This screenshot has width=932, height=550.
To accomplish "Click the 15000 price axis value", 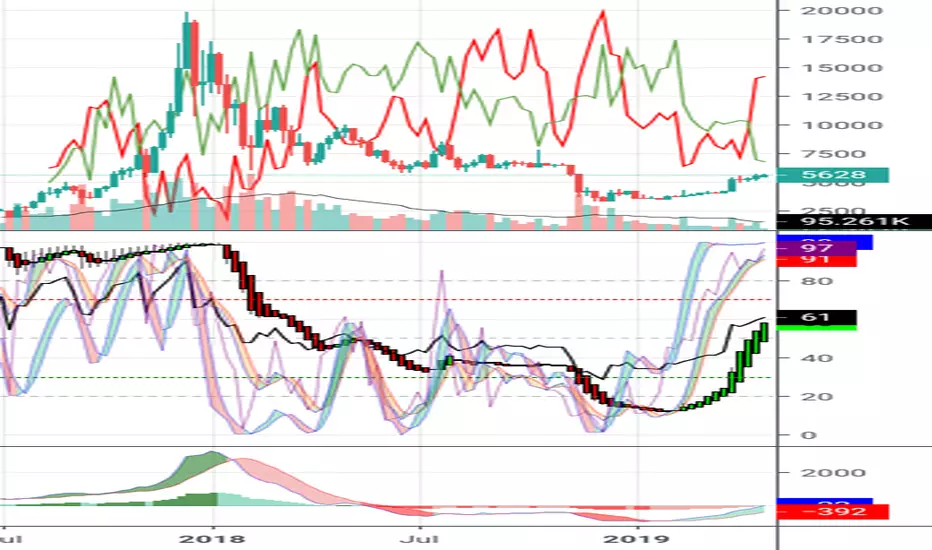I will (x=842, y=68).
